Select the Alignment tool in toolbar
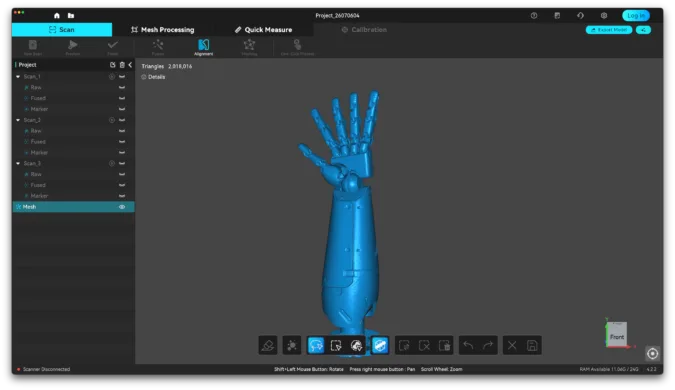Viewport: 675px width, 390px height. 204,47
